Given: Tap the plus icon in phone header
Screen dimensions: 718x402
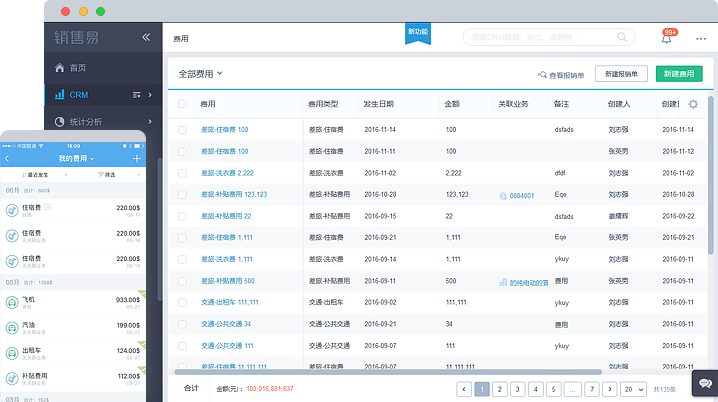Looking at the screenshot, I should tap(136, 158).
